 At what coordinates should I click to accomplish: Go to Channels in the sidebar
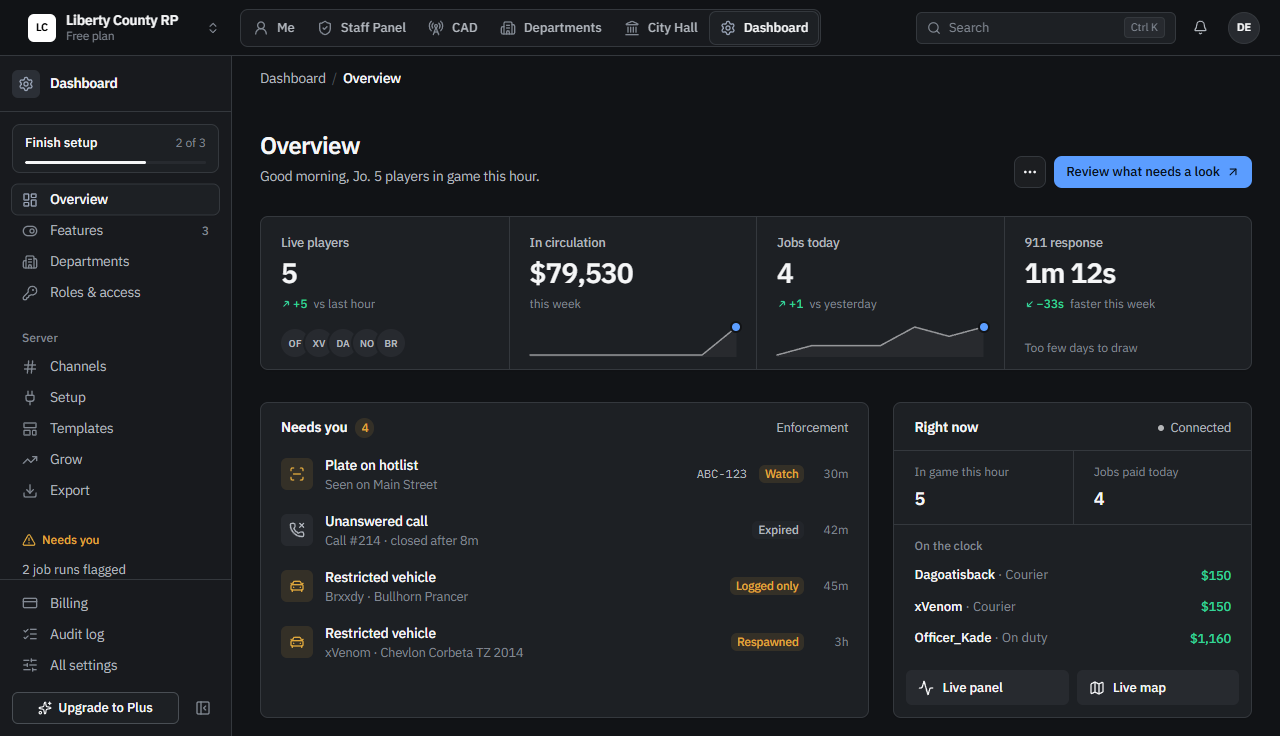tap(115, 367)
